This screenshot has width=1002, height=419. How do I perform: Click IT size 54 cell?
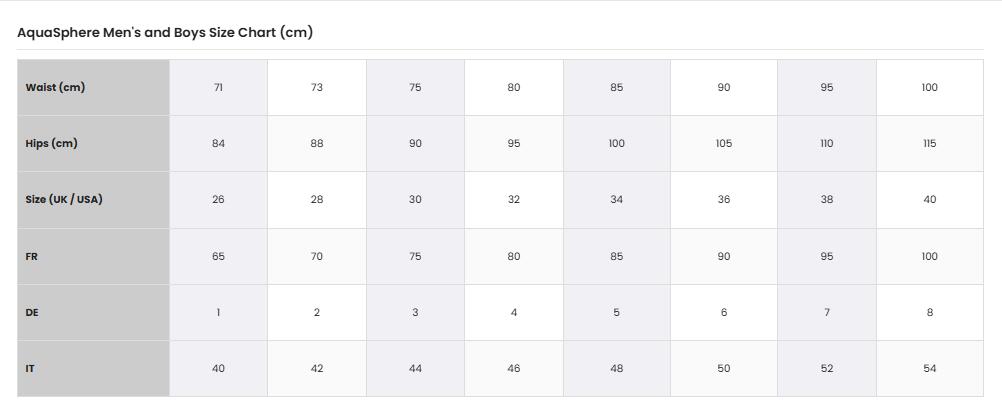(930, 369)
